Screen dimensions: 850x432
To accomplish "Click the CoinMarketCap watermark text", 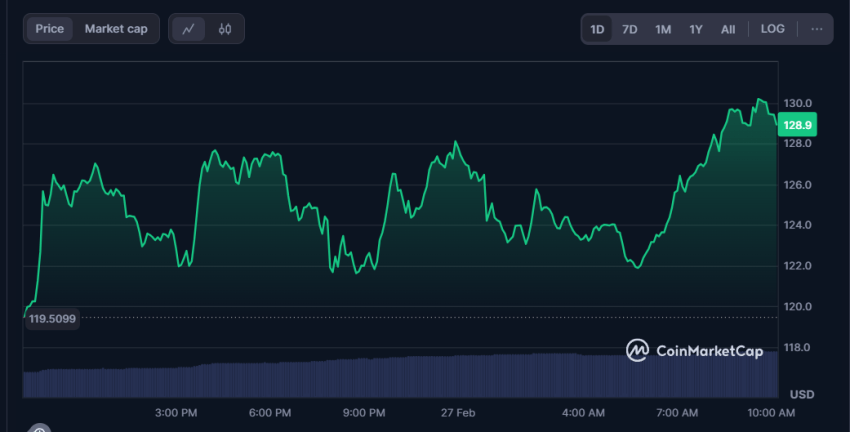I will (709, 350).
